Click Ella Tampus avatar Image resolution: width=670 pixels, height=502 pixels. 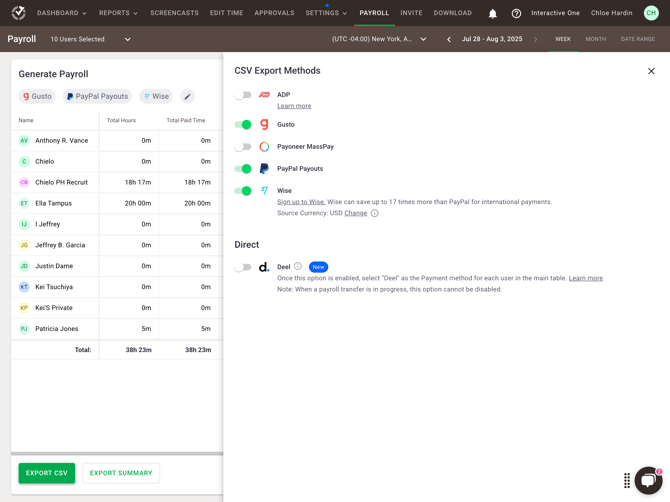point(24,203)
